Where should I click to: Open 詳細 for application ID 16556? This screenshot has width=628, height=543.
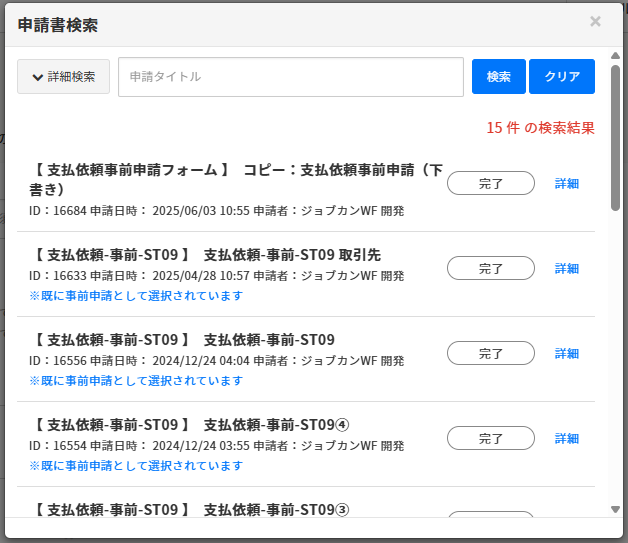(567, 353)
